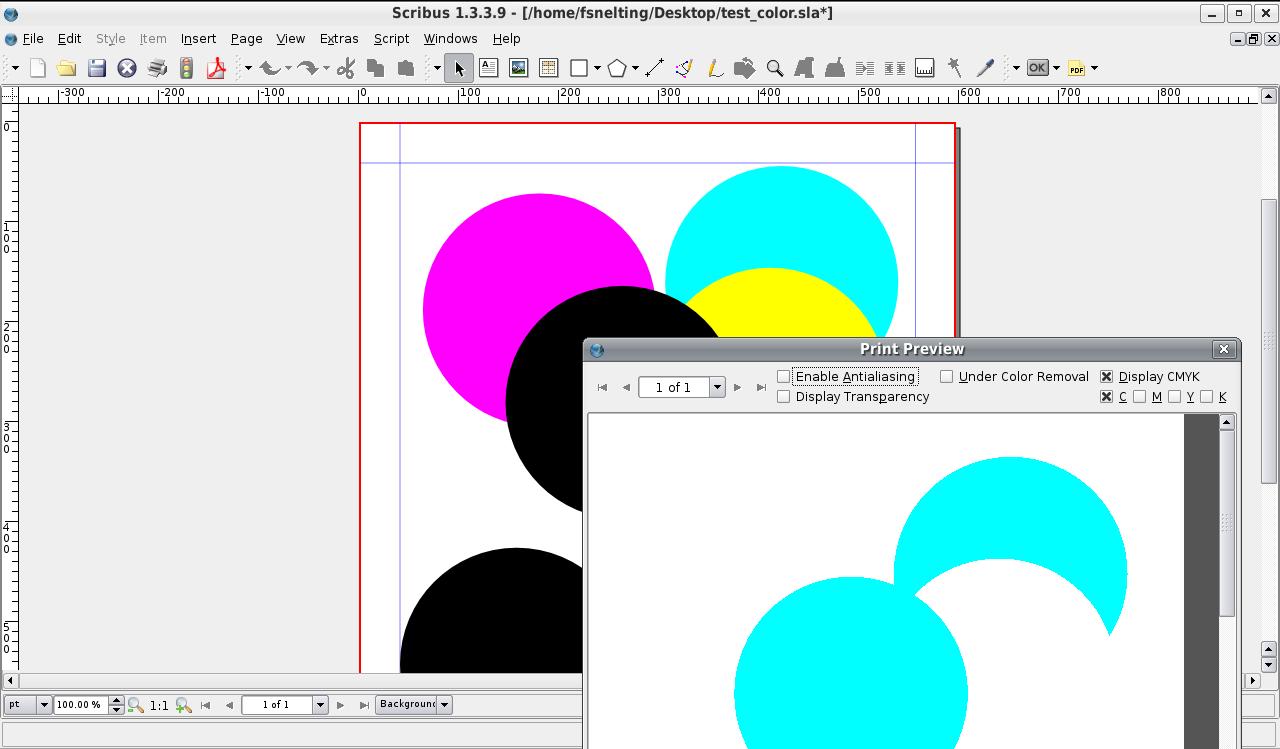The width and height of the screenshot is (1280, 749).
Task: Activate the Zoom magnifier tool
Action: (774, 68)
